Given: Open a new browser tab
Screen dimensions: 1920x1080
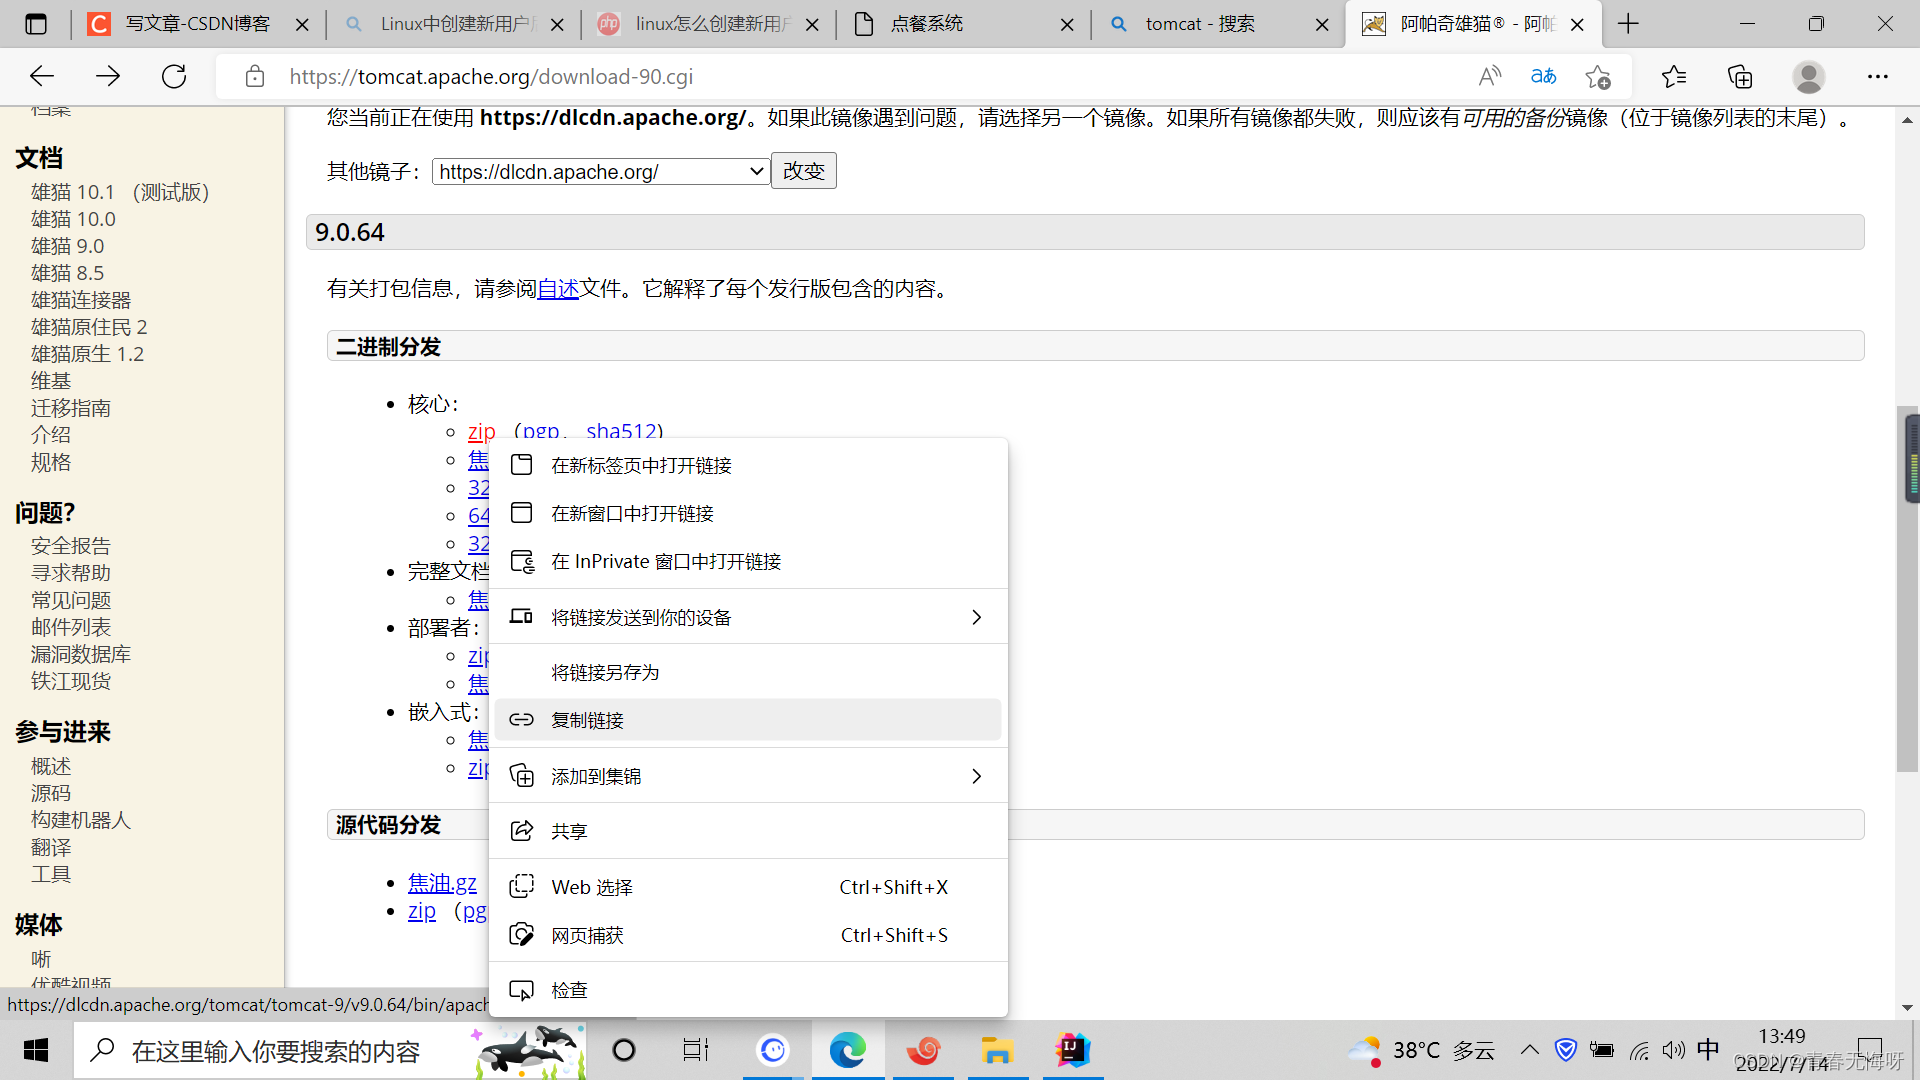Looking at the screenshot, I should pyautogui.click(x=1628, y=24).
